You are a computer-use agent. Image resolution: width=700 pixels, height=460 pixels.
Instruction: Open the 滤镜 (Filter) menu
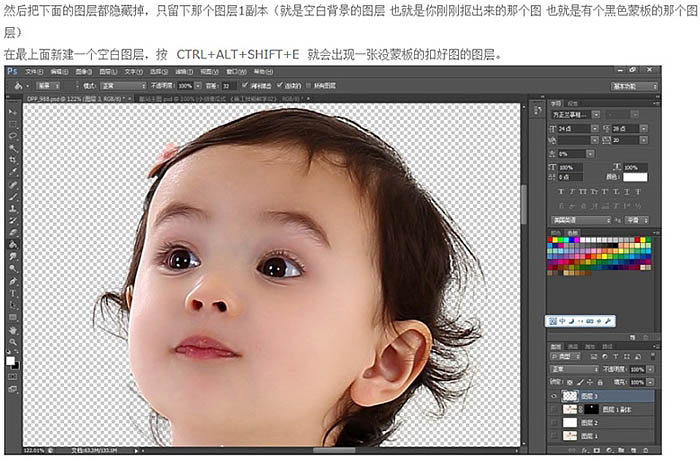(184, 72)
